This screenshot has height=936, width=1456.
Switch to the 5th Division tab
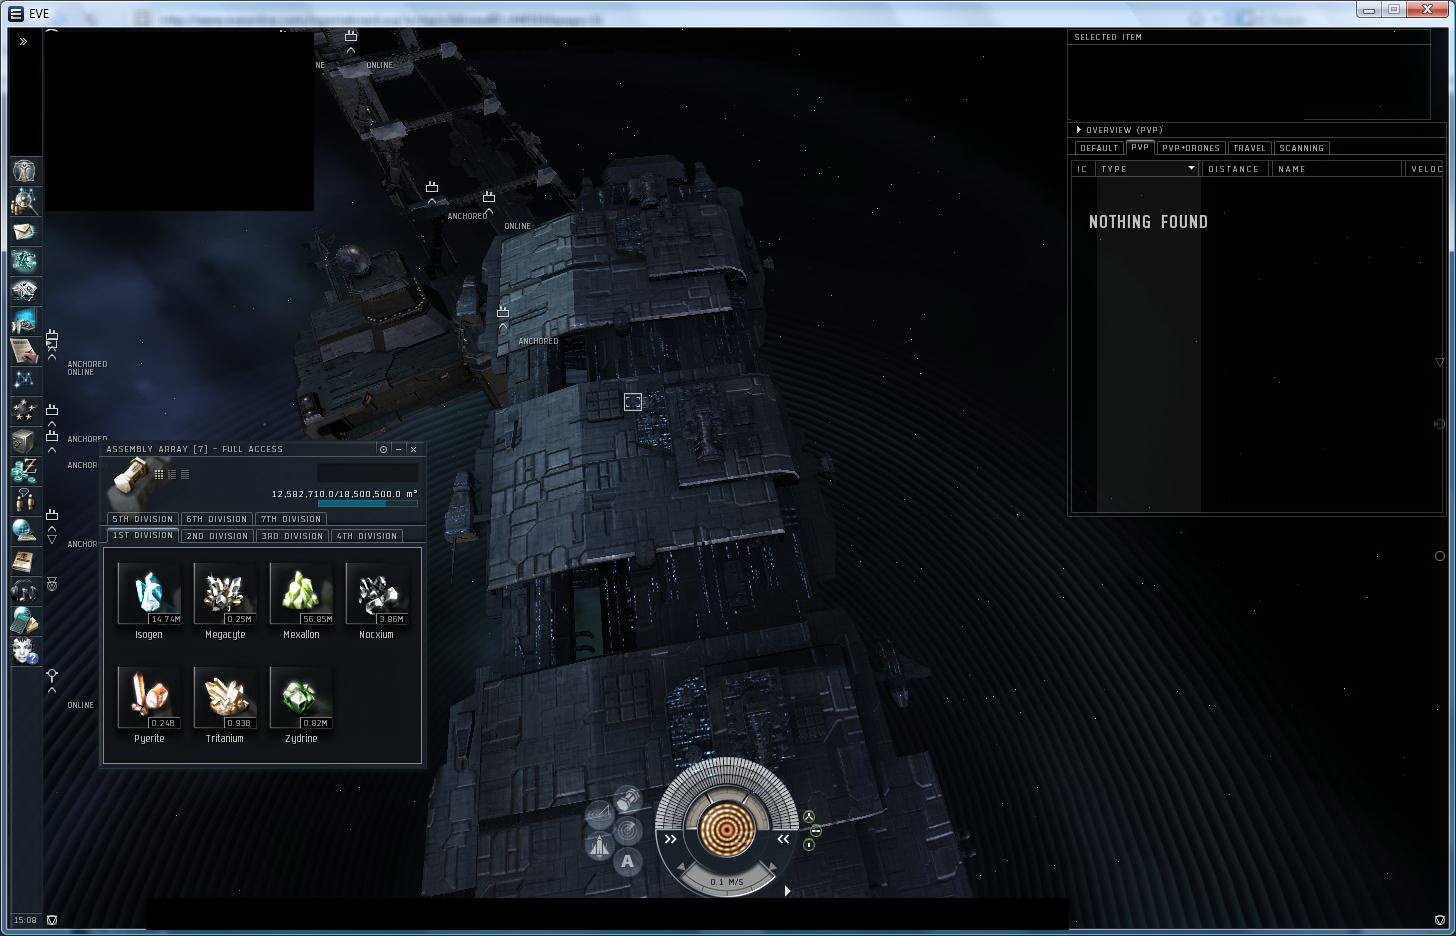pos(143,519)
